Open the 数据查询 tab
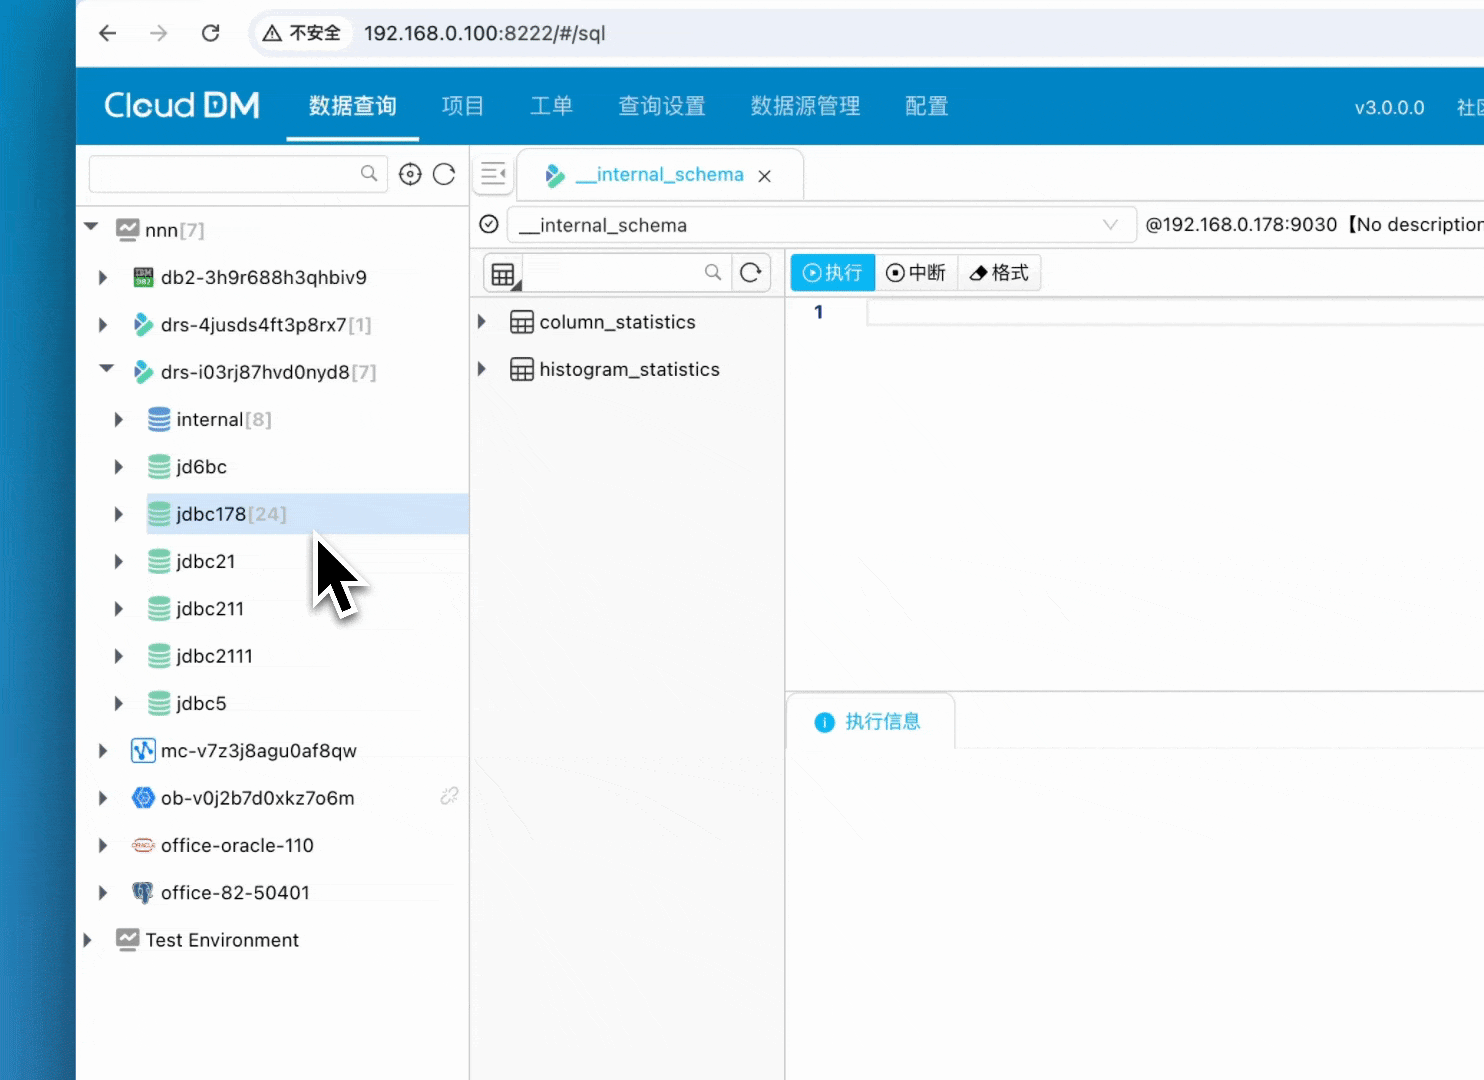This screenshot has width=1484, height=1080. 352,106
